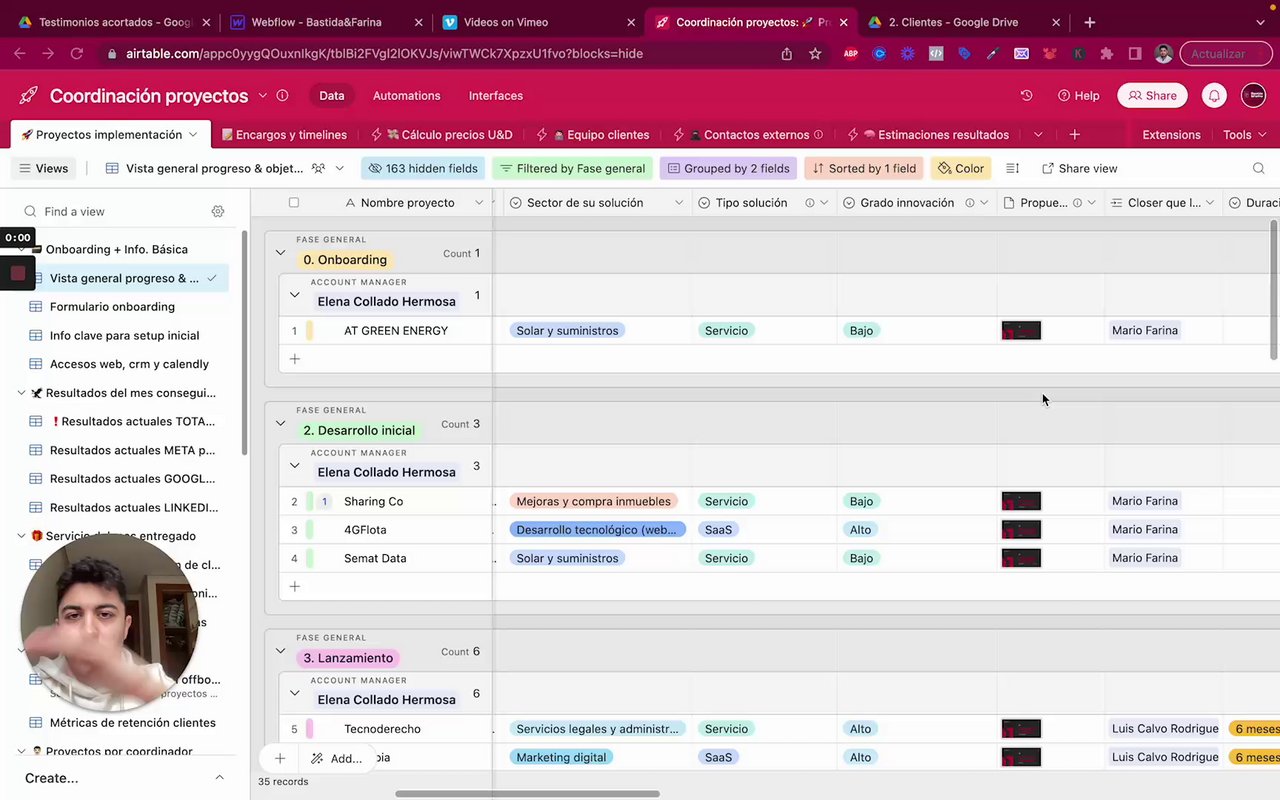Open new browser tab plus
1280x800 pixels.
1089,22
